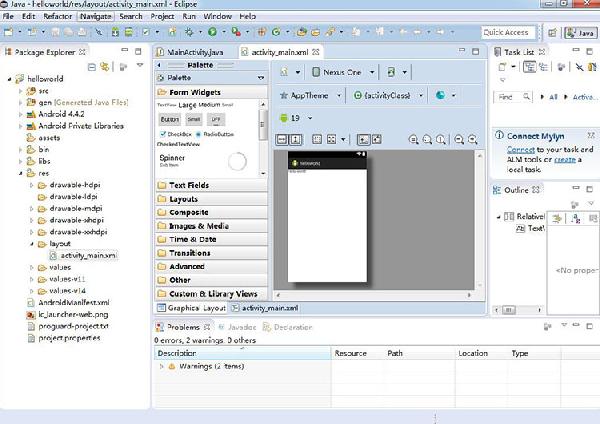The image size is (600, 424).
Task: Collapse the res folder tree node
Action: (21, 173)
